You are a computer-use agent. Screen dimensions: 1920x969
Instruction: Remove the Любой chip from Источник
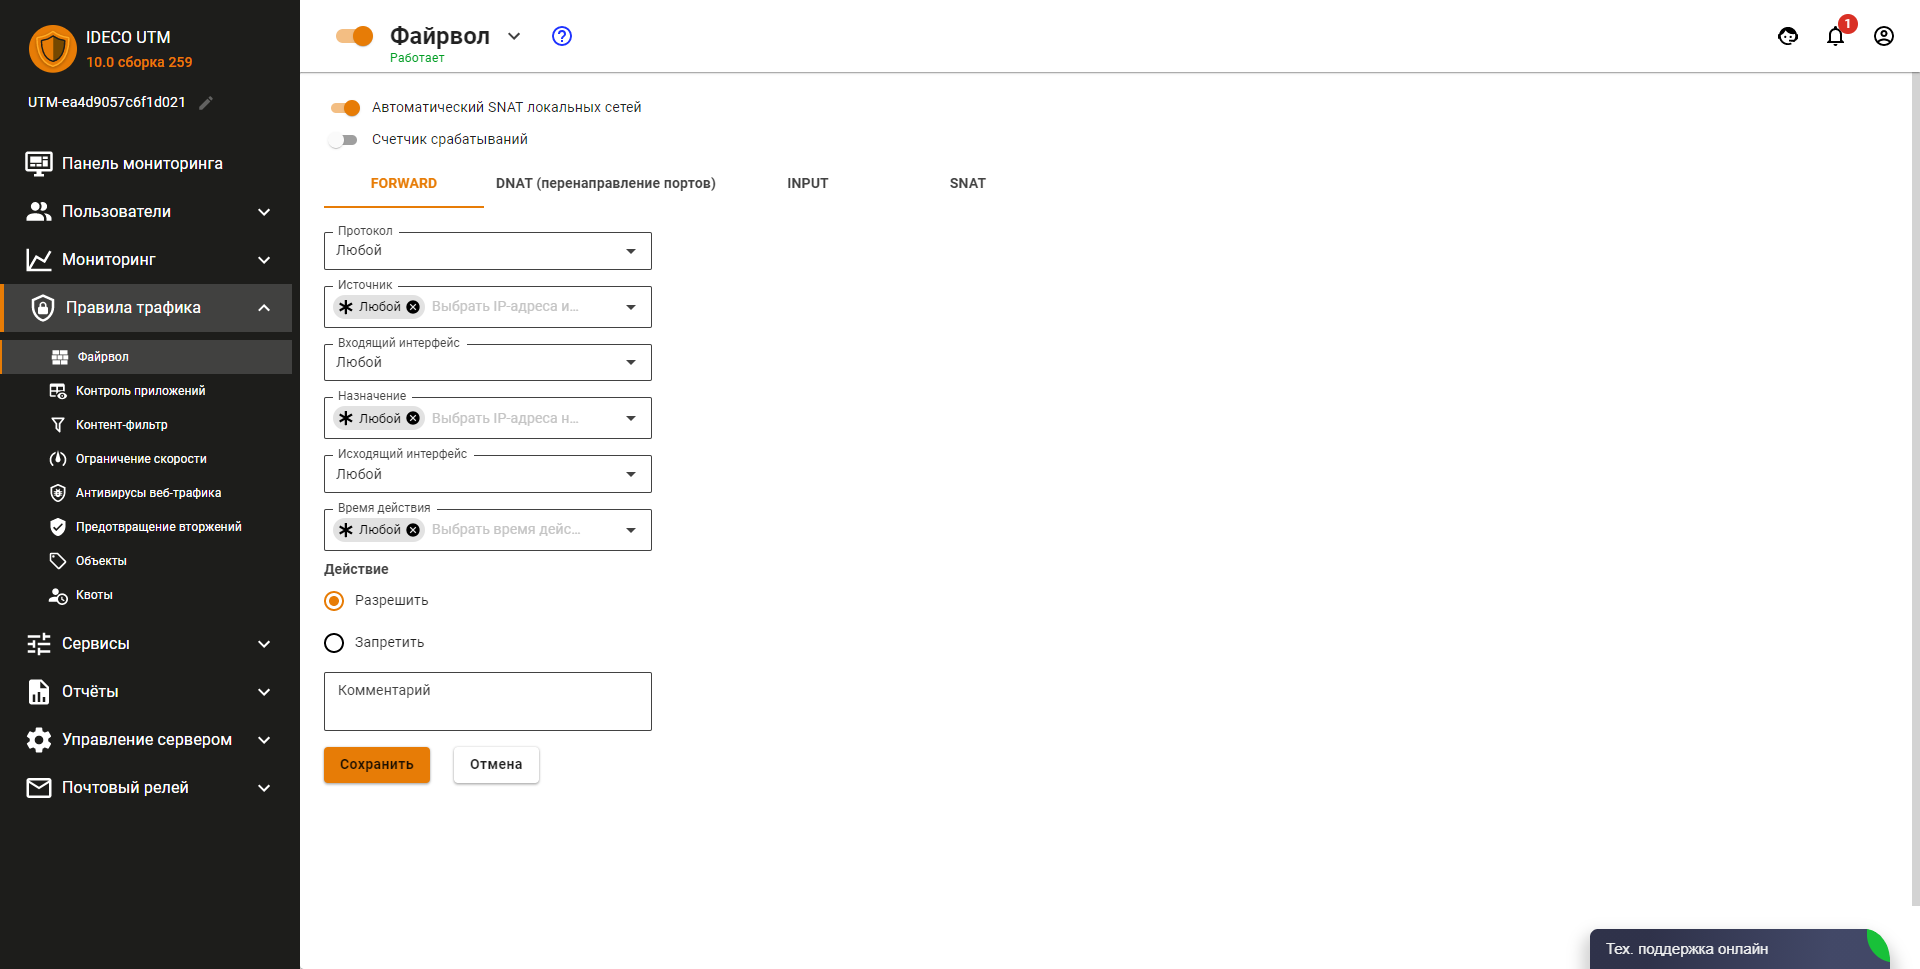point(413,307)
